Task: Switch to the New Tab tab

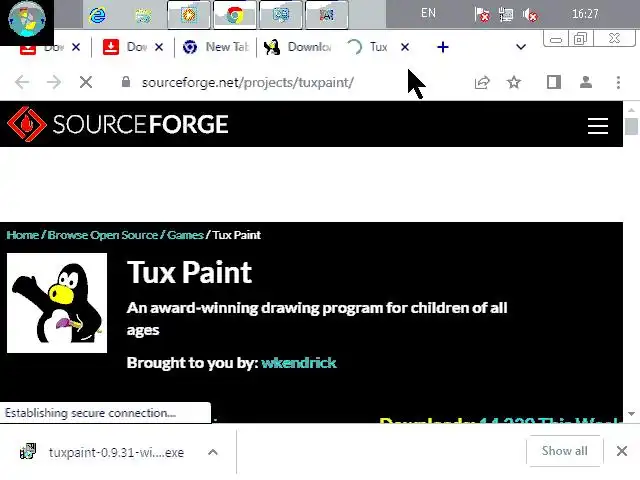Action: tap(216, 47)
